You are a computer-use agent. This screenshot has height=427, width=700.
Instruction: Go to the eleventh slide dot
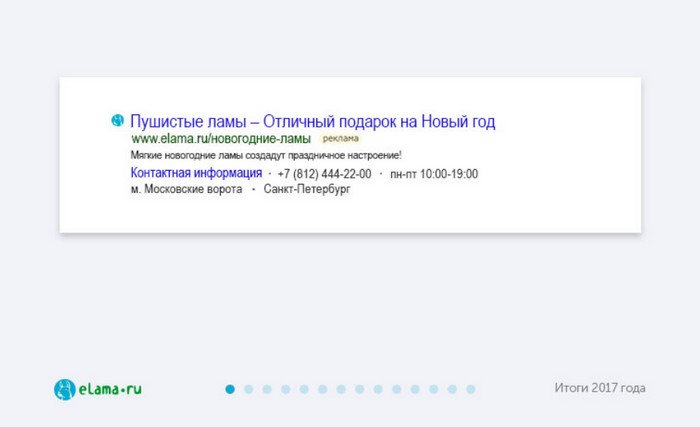click(x=415, y=389)
